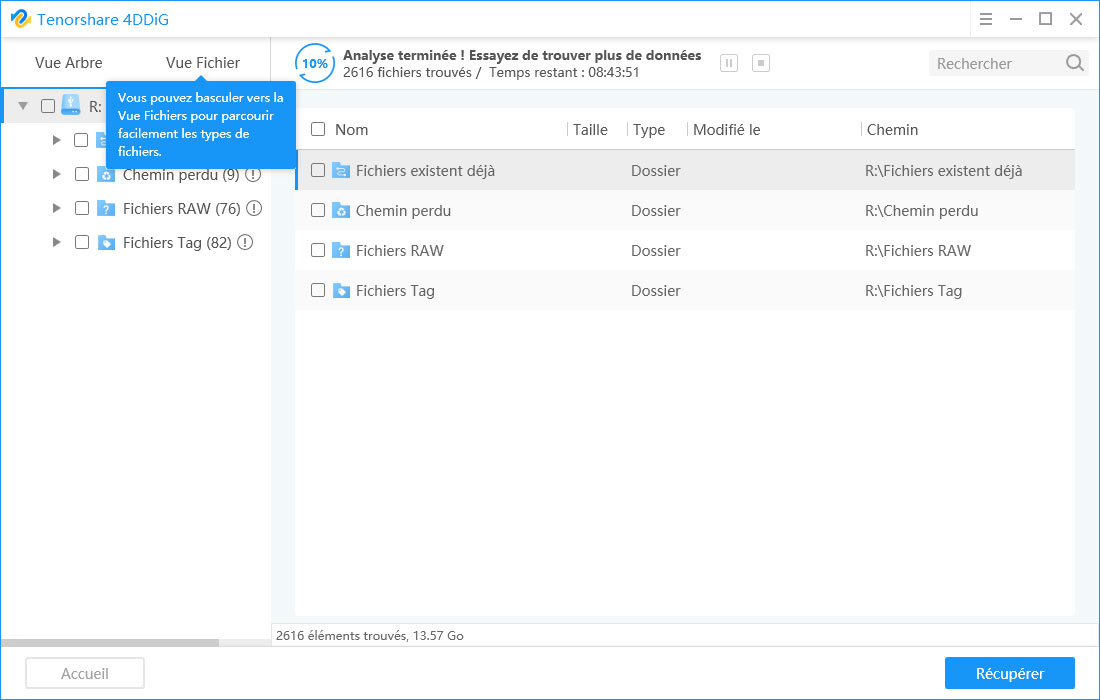This screenshot has width=1100, height=700.
Task: Toggle the select-all checkbox beside Nom
Action: click(x=318, y=129)
